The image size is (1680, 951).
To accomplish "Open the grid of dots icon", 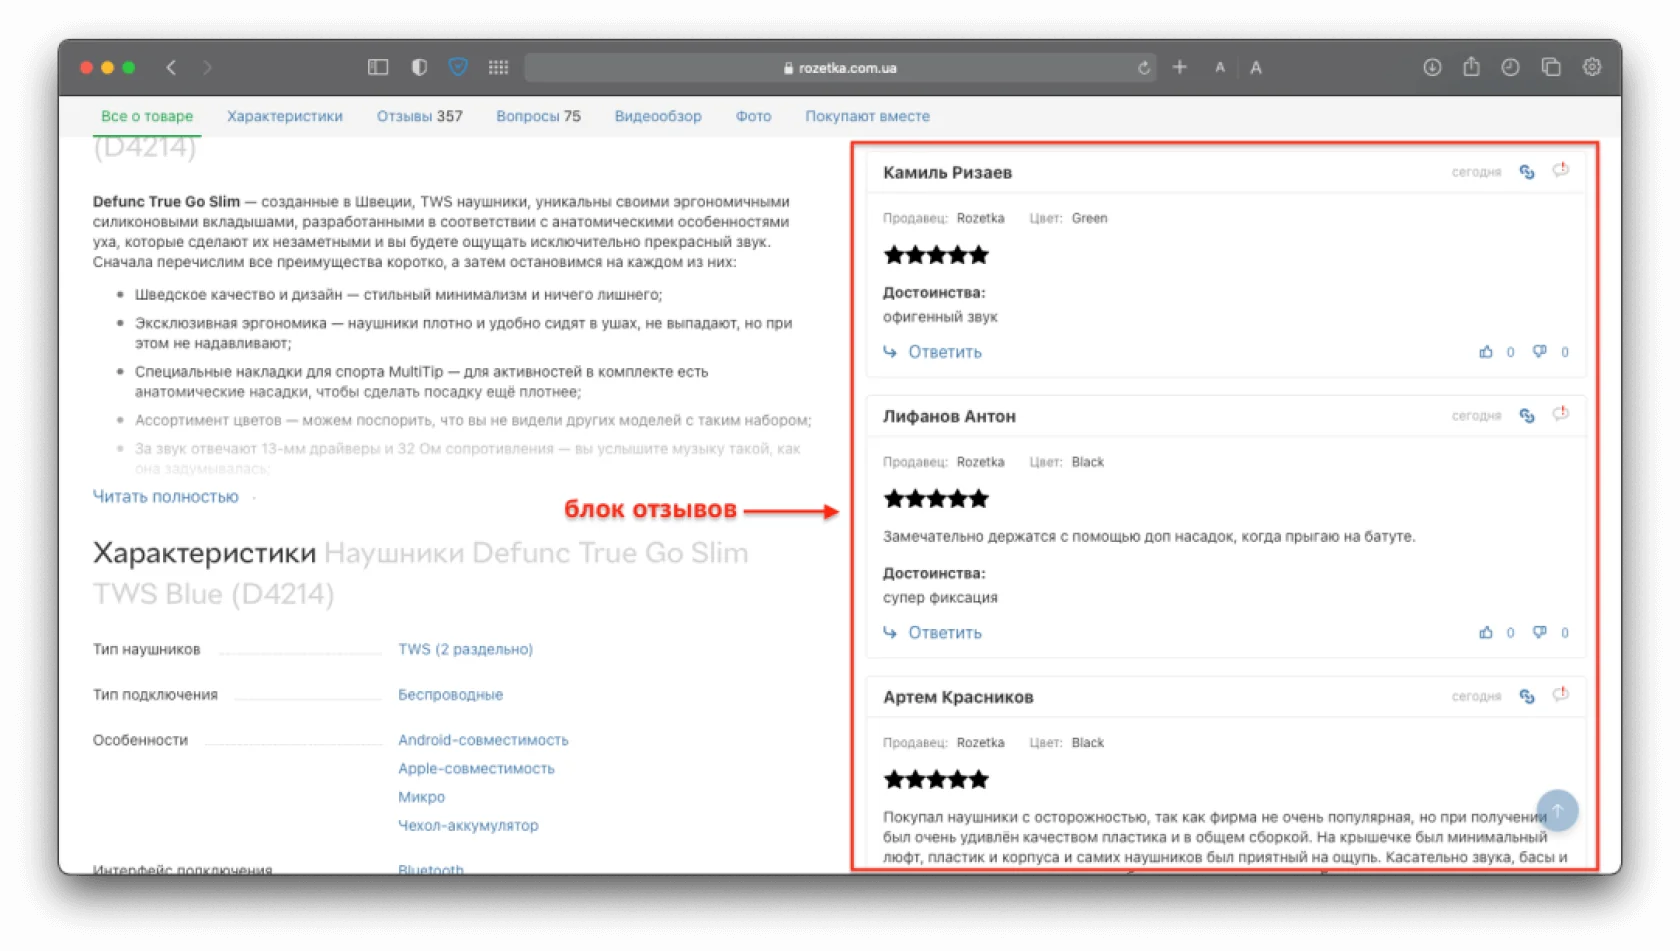I will [x=498, y=67].
